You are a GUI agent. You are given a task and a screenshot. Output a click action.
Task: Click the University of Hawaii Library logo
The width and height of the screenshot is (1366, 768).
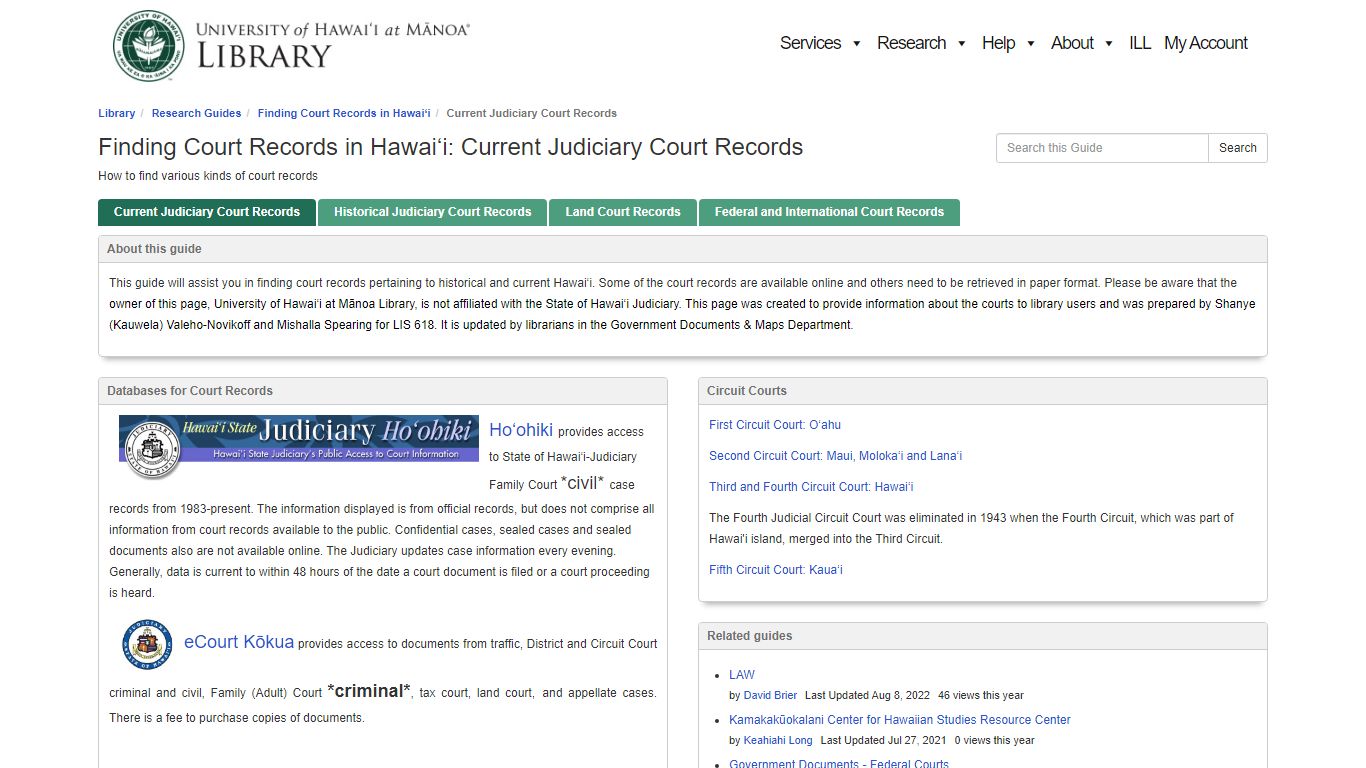(291, 45)
